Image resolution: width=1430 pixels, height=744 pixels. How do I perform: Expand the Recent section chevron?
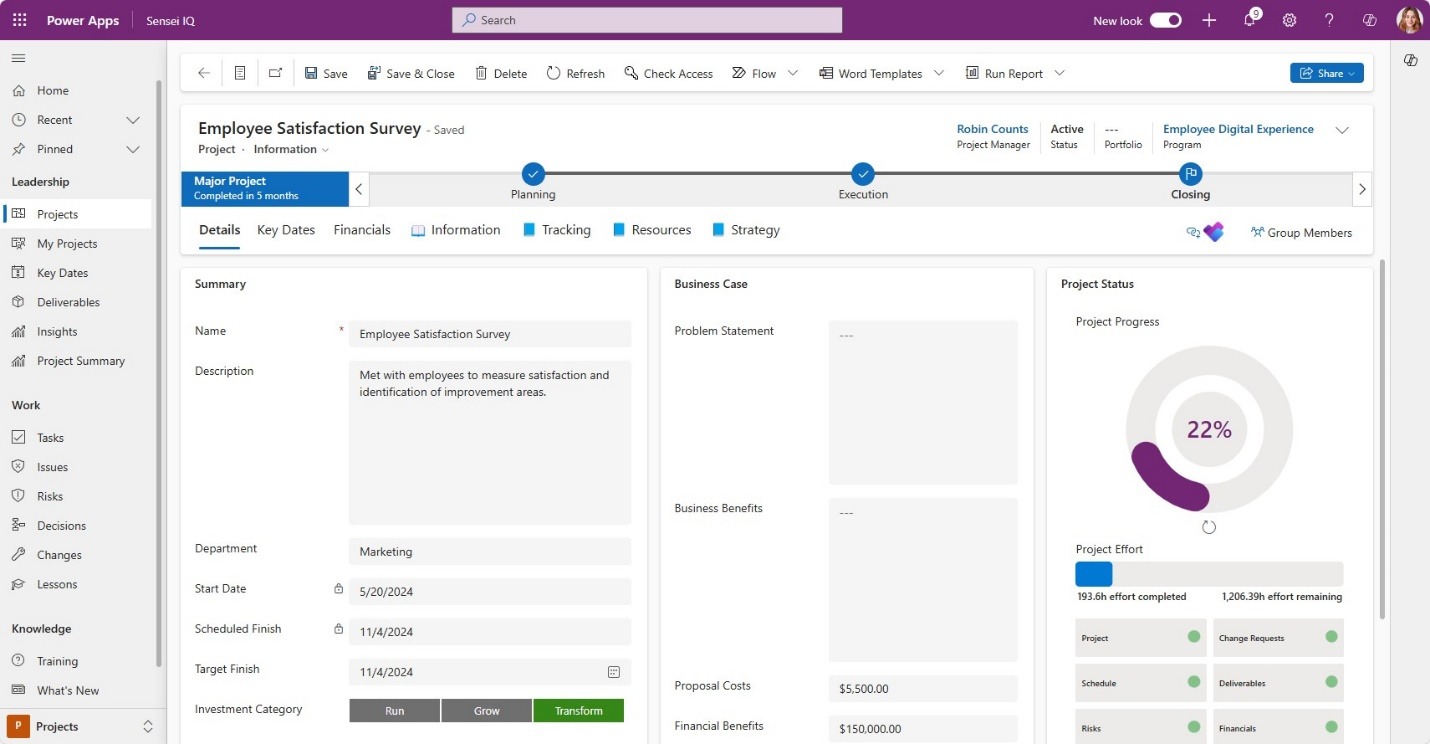(x=133, y=120)
